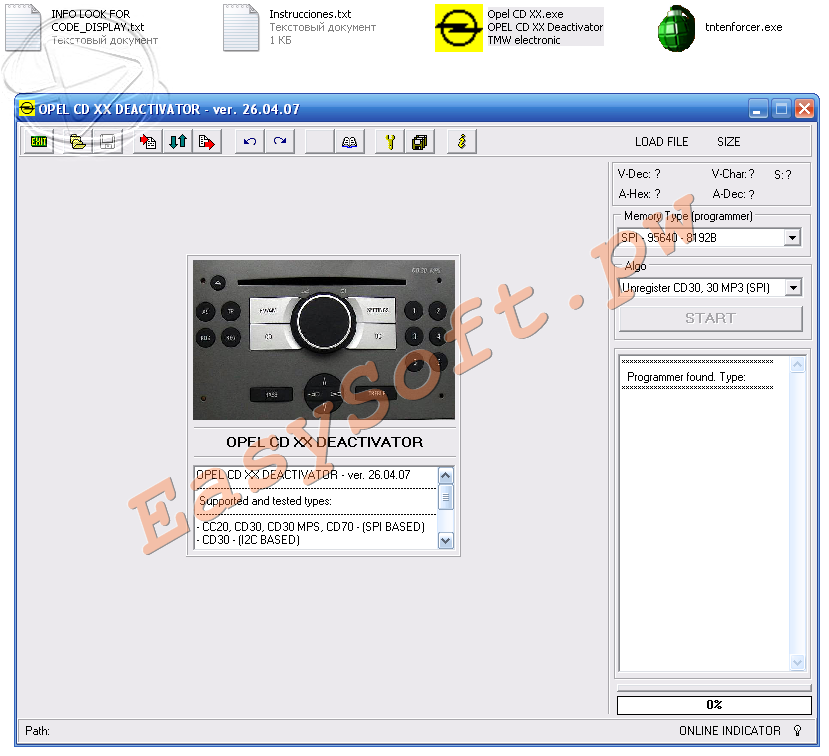This screenshot has height=756, width=829.
Task: Click the 'Programmer found. Type:' log line
Action: (686, 377)
